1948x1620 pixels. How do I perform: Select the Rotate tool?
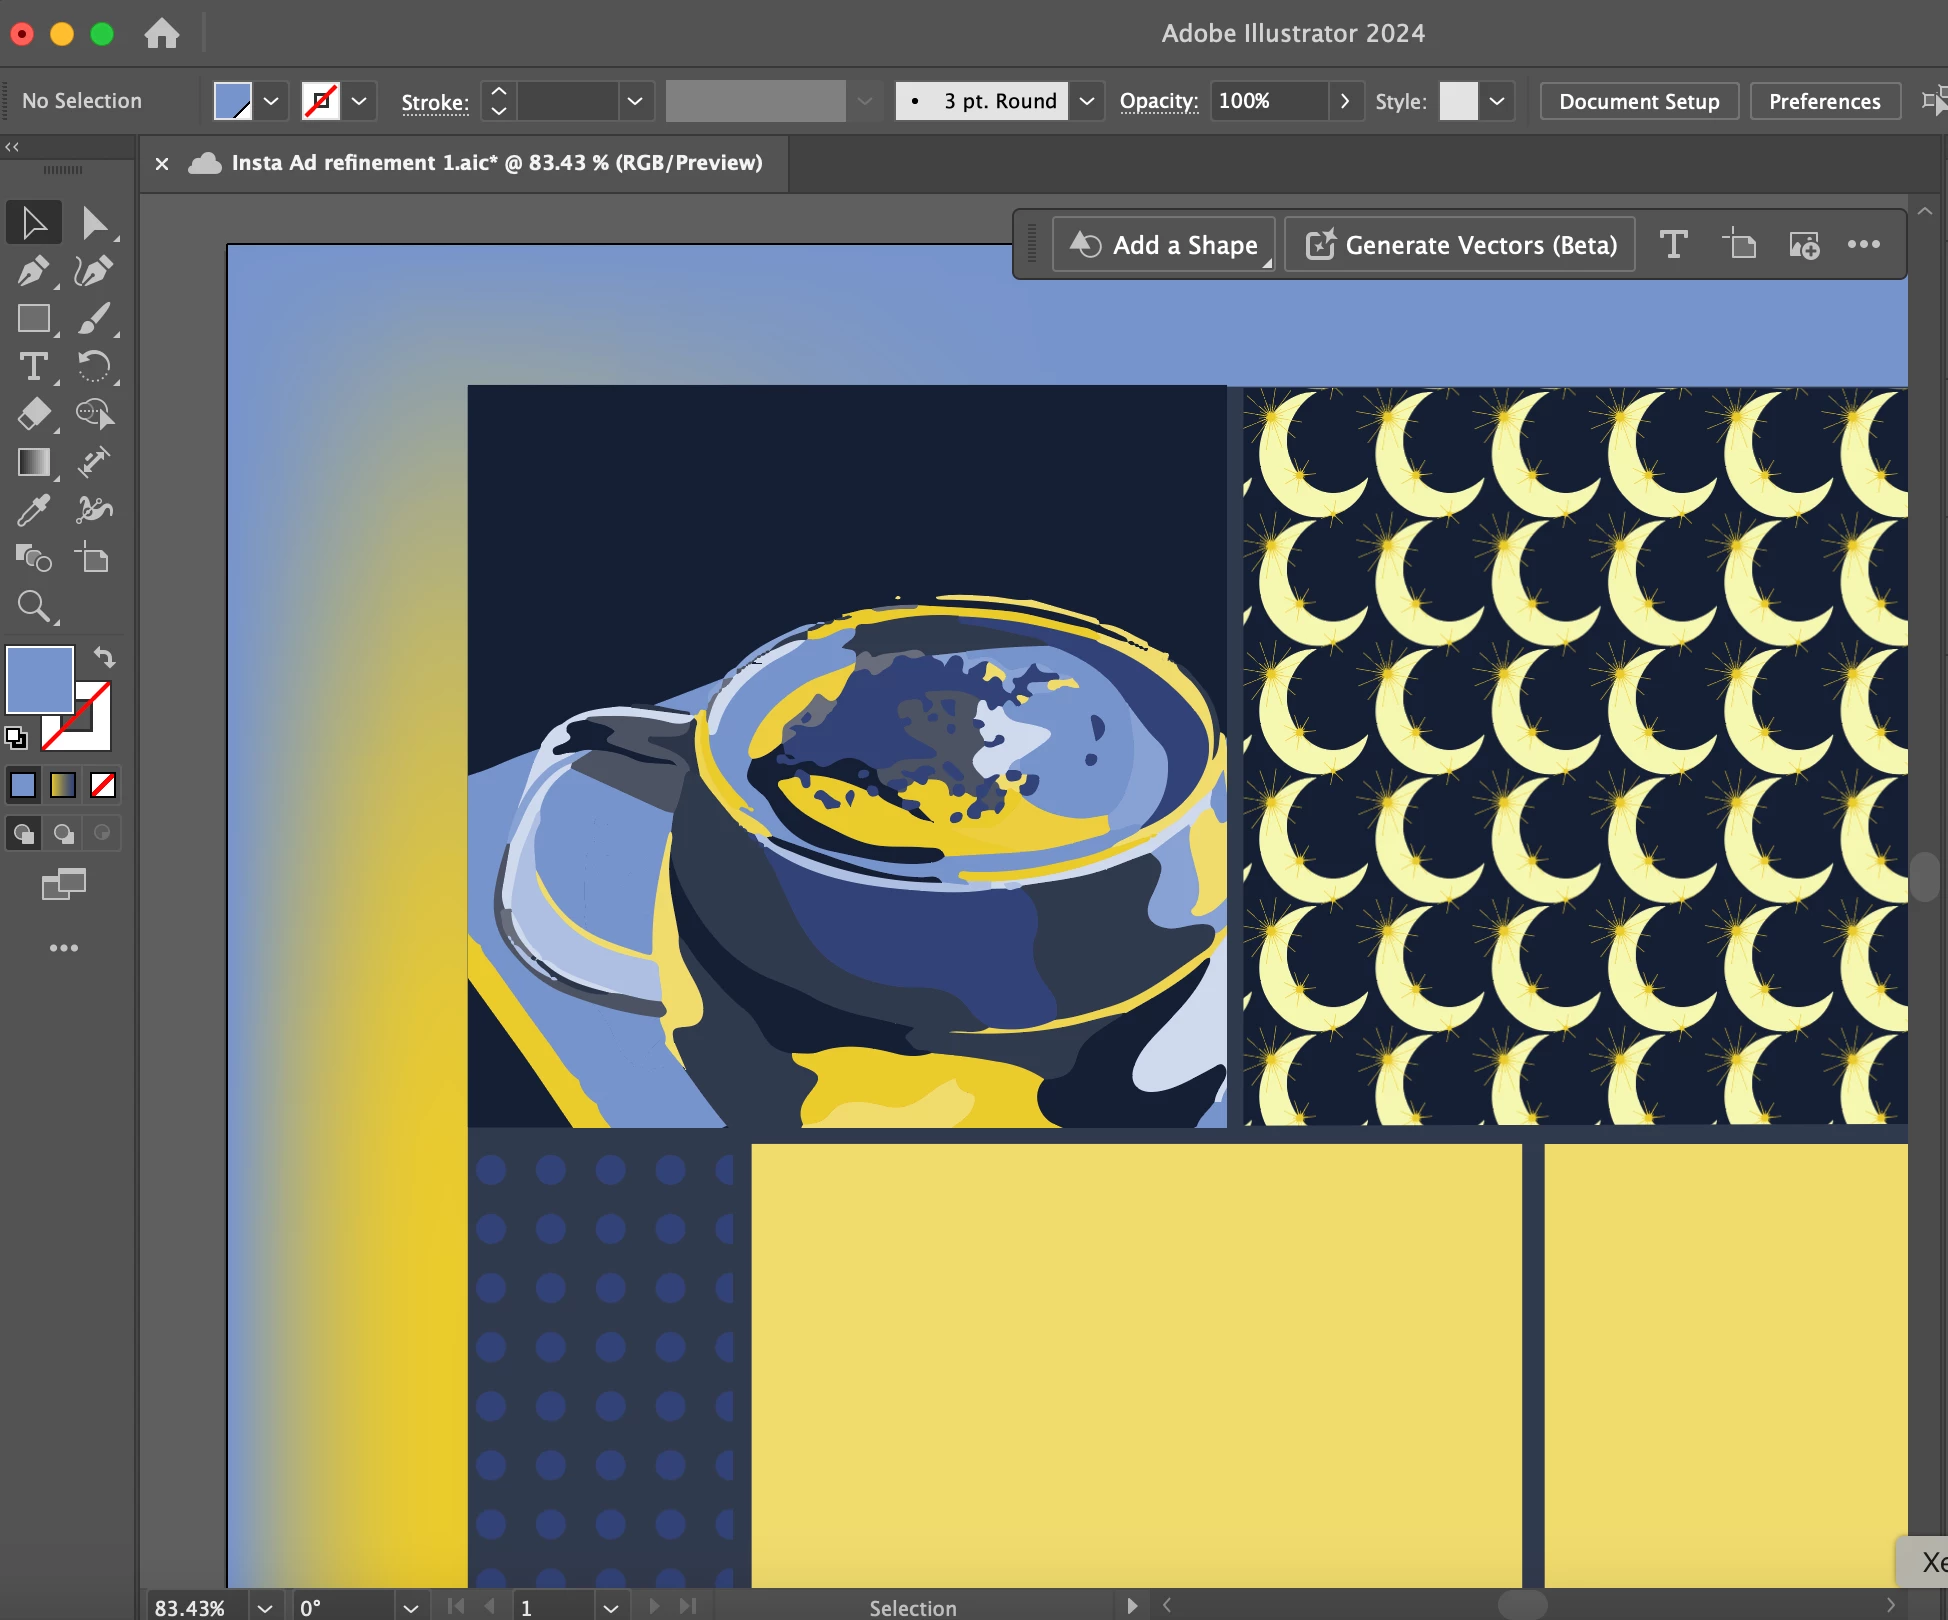[x=94, y=367]
